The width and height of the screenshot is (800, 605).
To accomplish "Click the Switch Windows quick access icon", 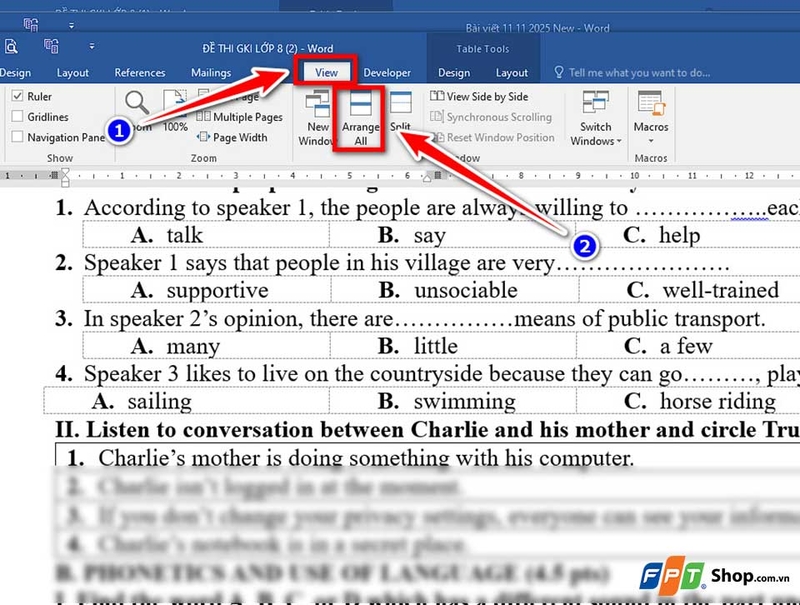I will click(51, 46).
